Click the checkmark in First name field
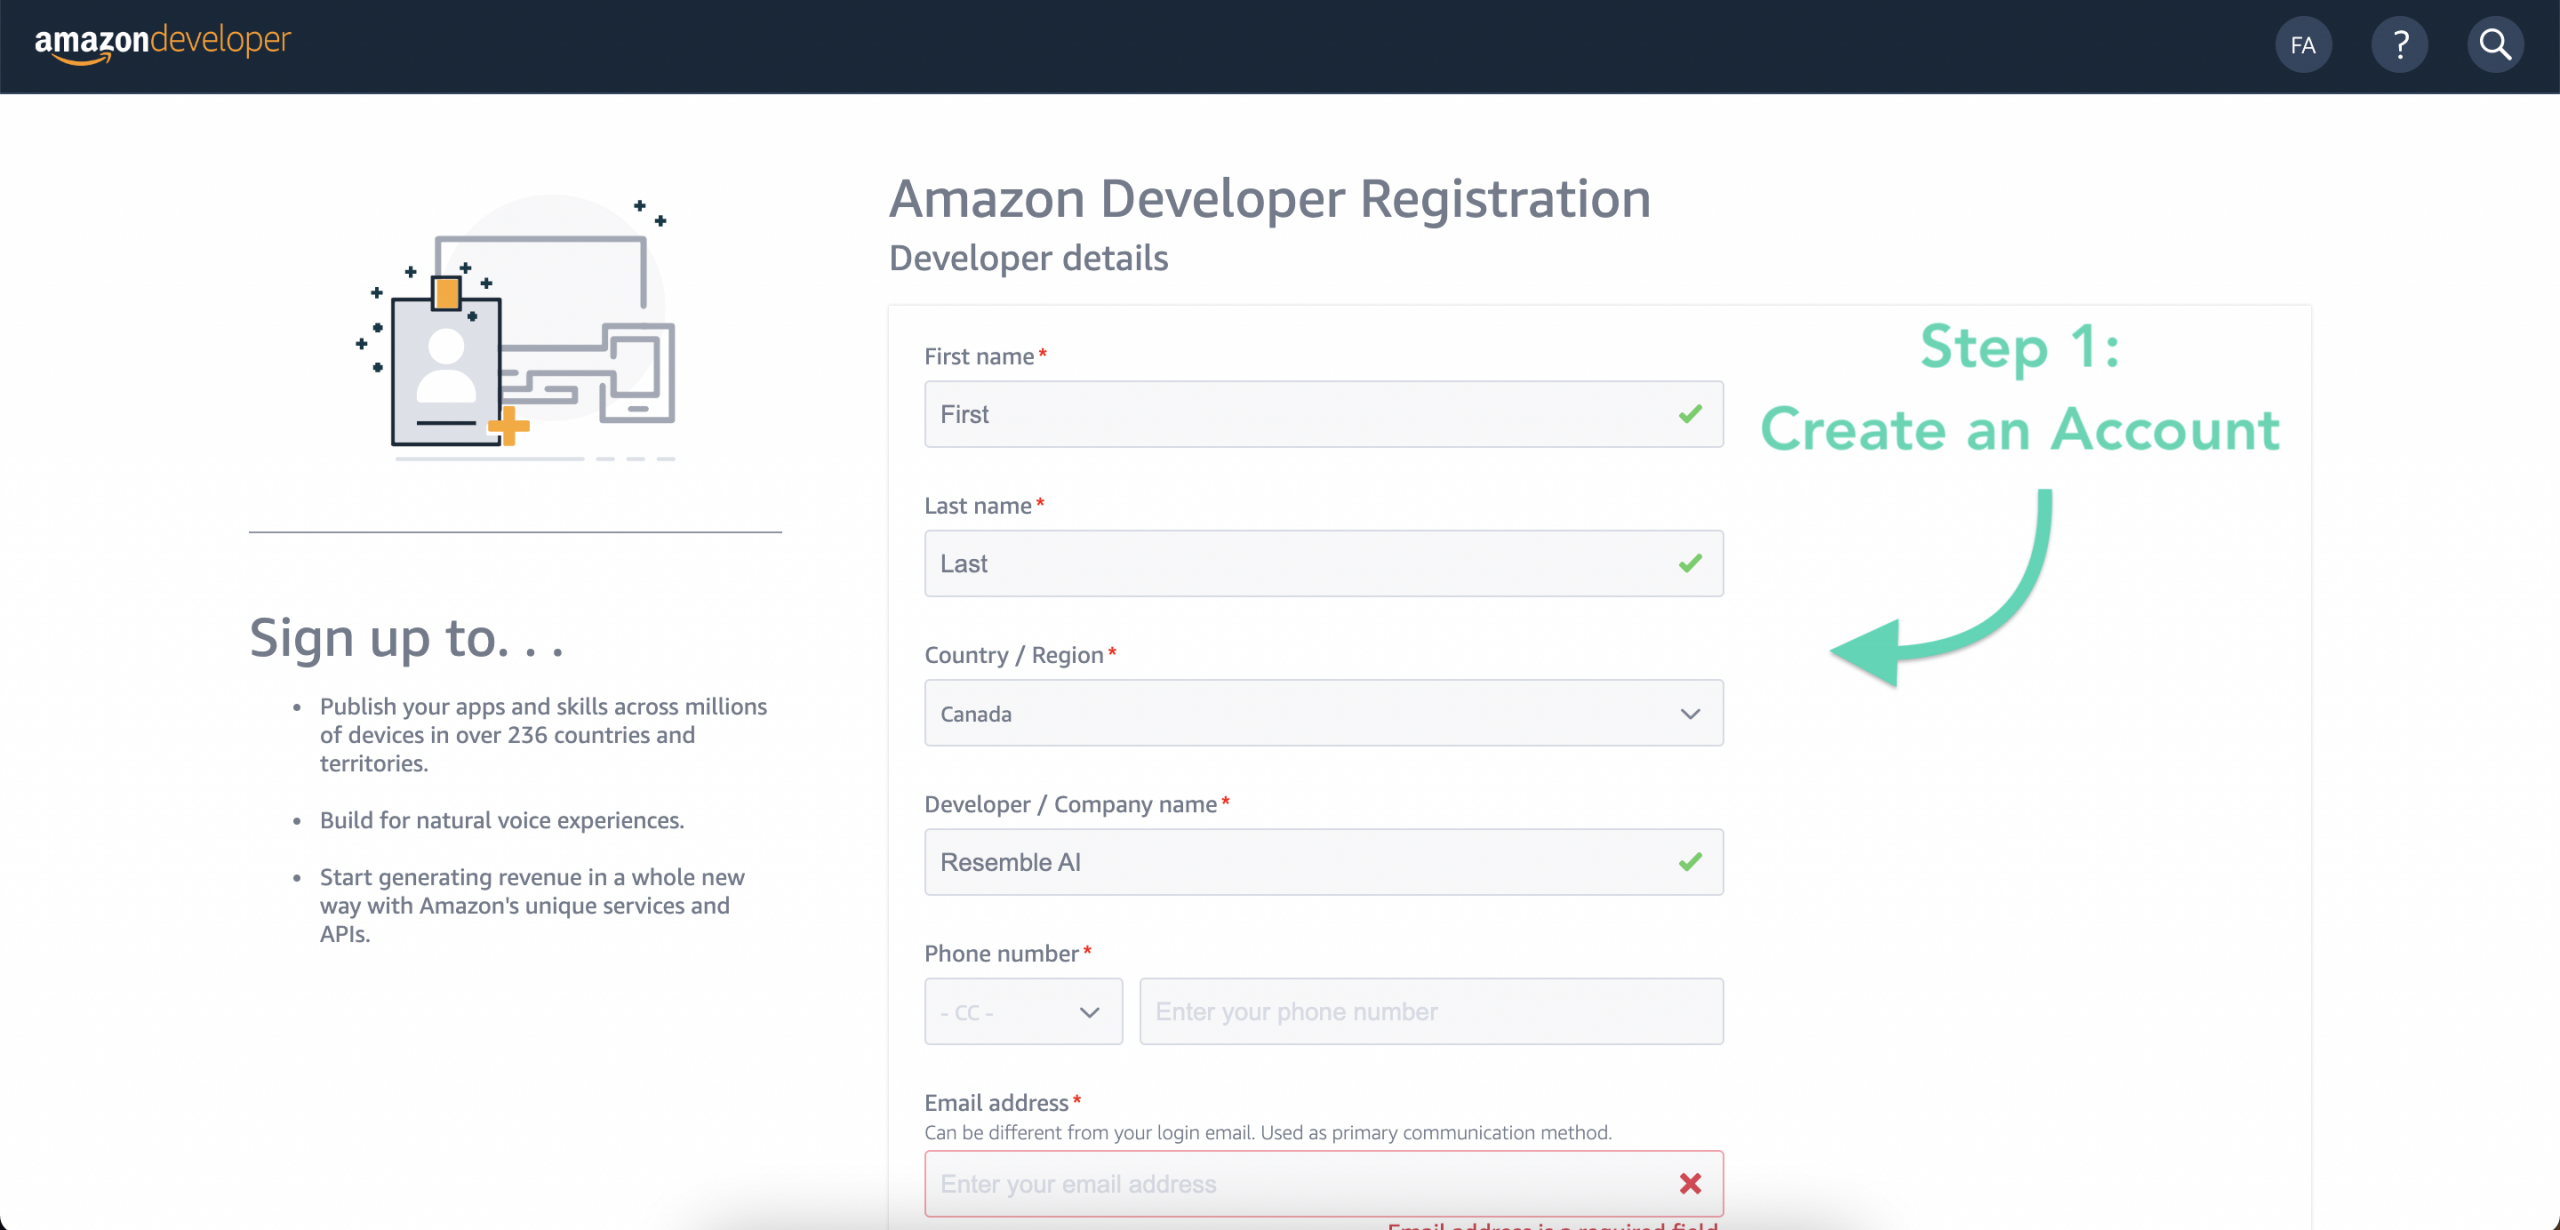Screen dimensions: 2560x1230 1690,413
